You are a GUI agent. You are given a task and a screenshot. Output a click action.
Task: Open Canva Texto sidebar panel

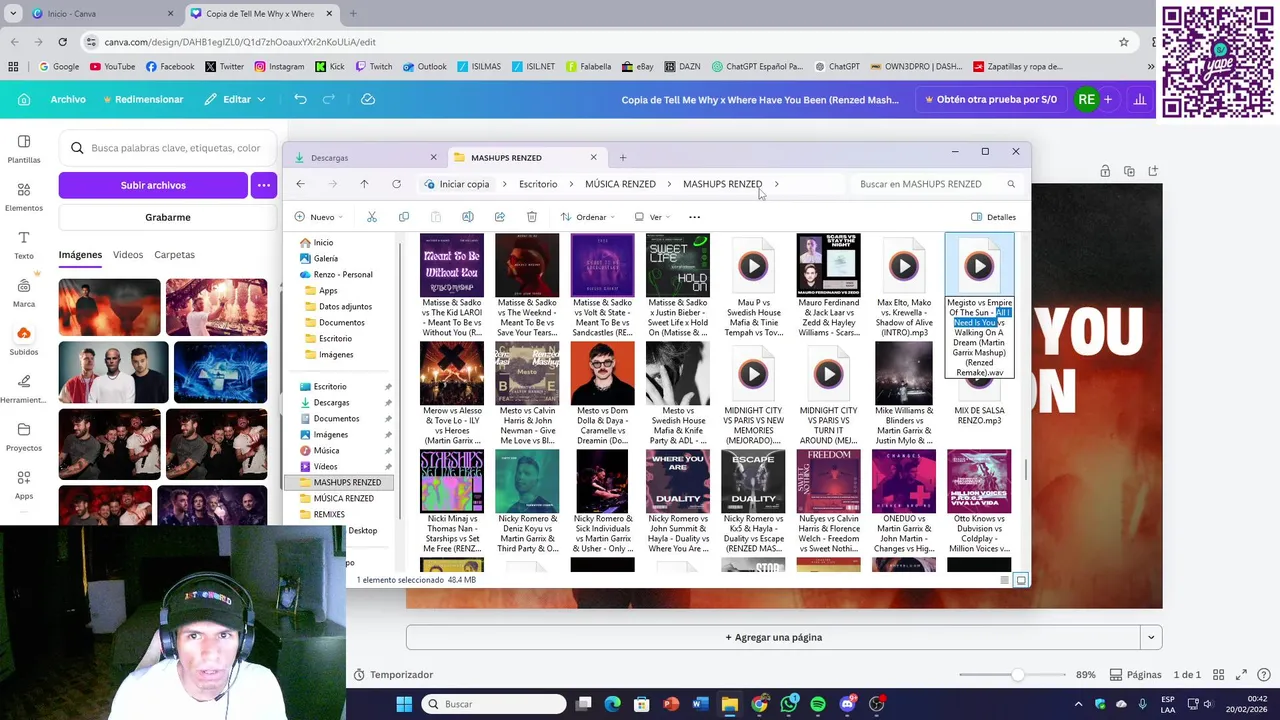coord(24,245)
